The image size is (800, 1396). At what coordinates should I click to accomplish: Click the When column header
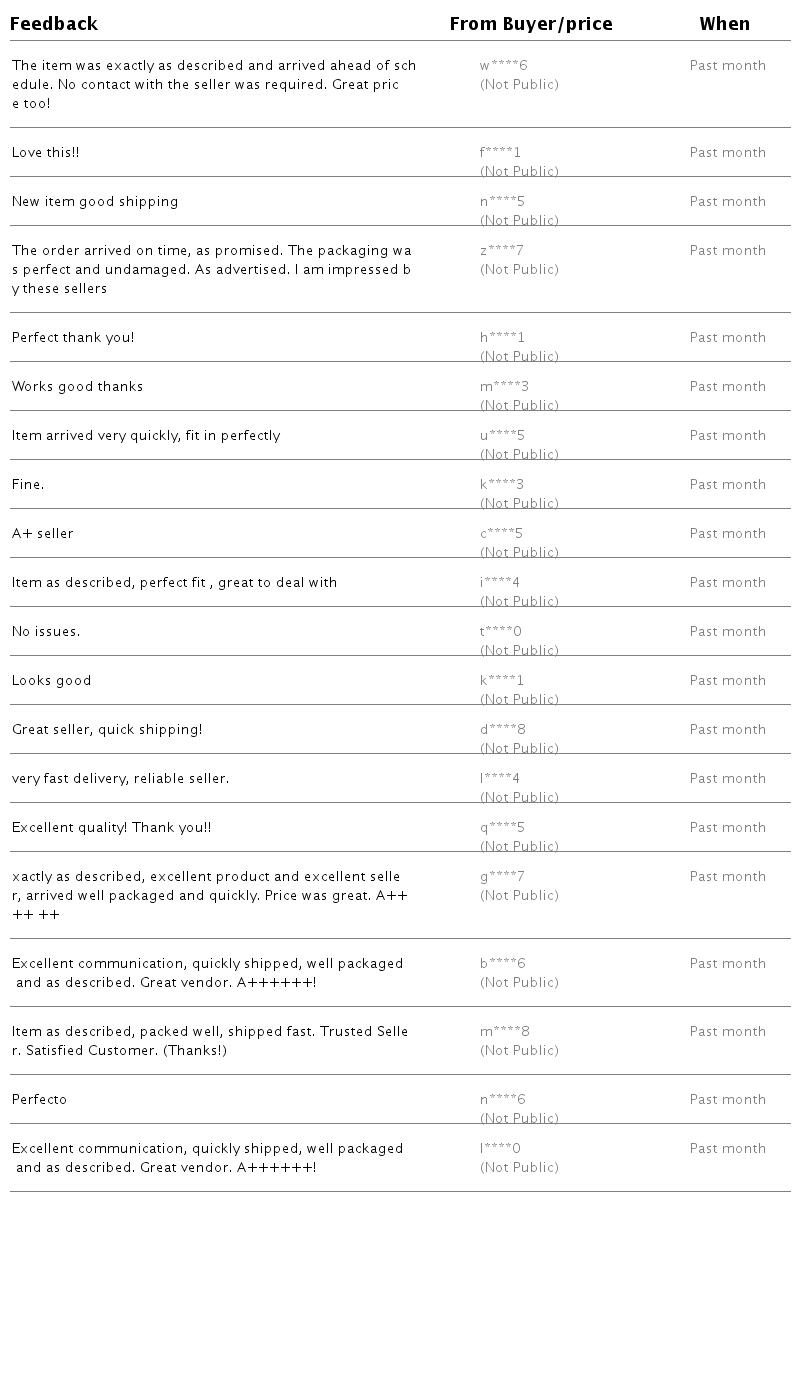[x=724, y=24]
